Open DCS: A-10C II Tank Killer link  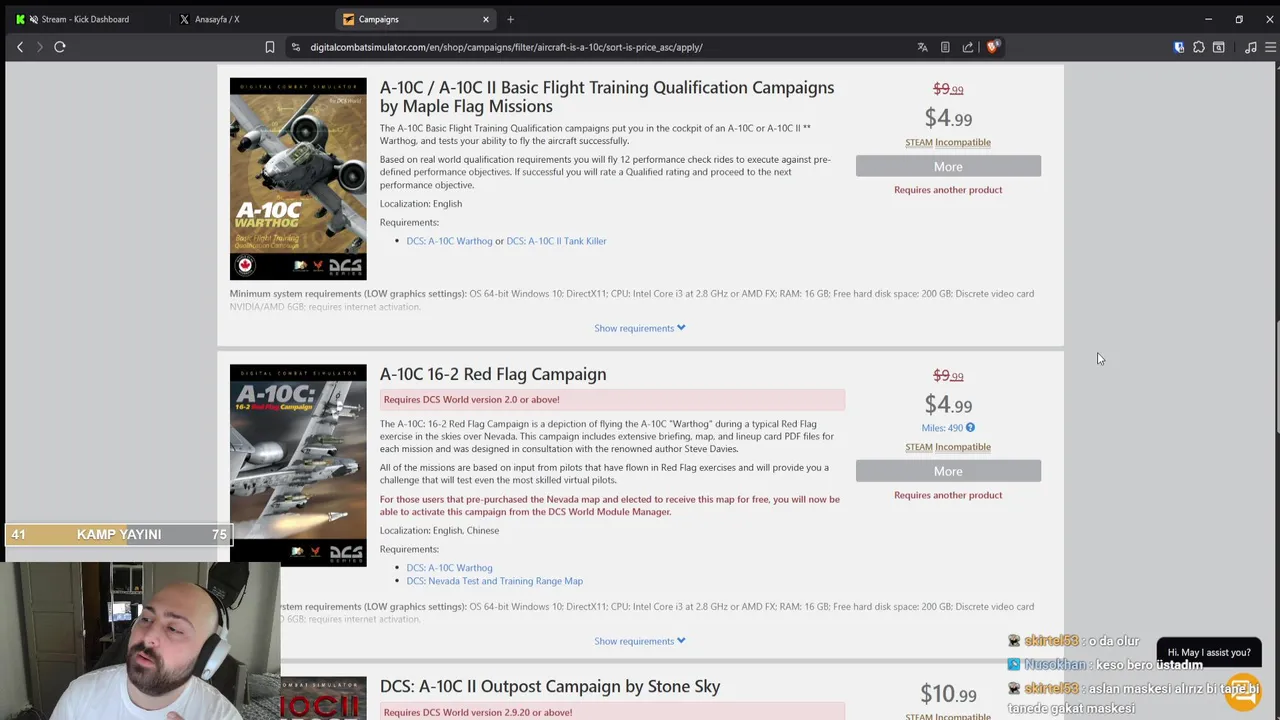coord(556,241)
